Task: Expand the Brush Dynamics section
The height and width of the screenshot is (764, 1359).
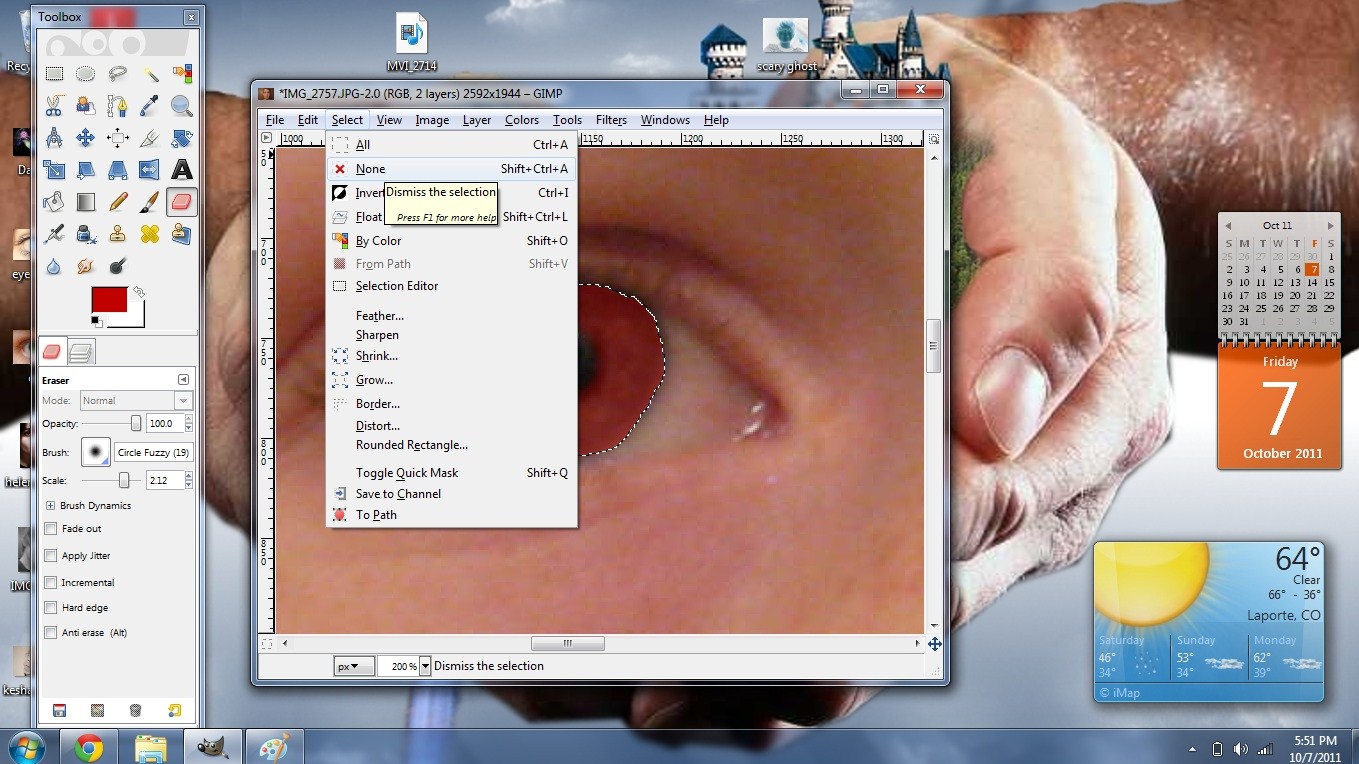Action: pyautogui.click(x=50, y=506)
